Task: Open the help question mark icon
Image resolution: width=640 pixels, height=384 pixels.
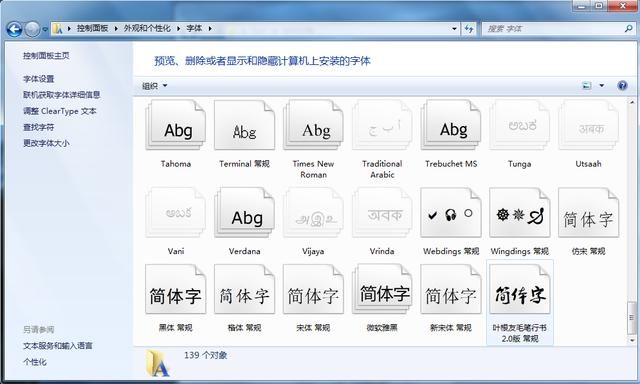Action: [x=622, y=85]
